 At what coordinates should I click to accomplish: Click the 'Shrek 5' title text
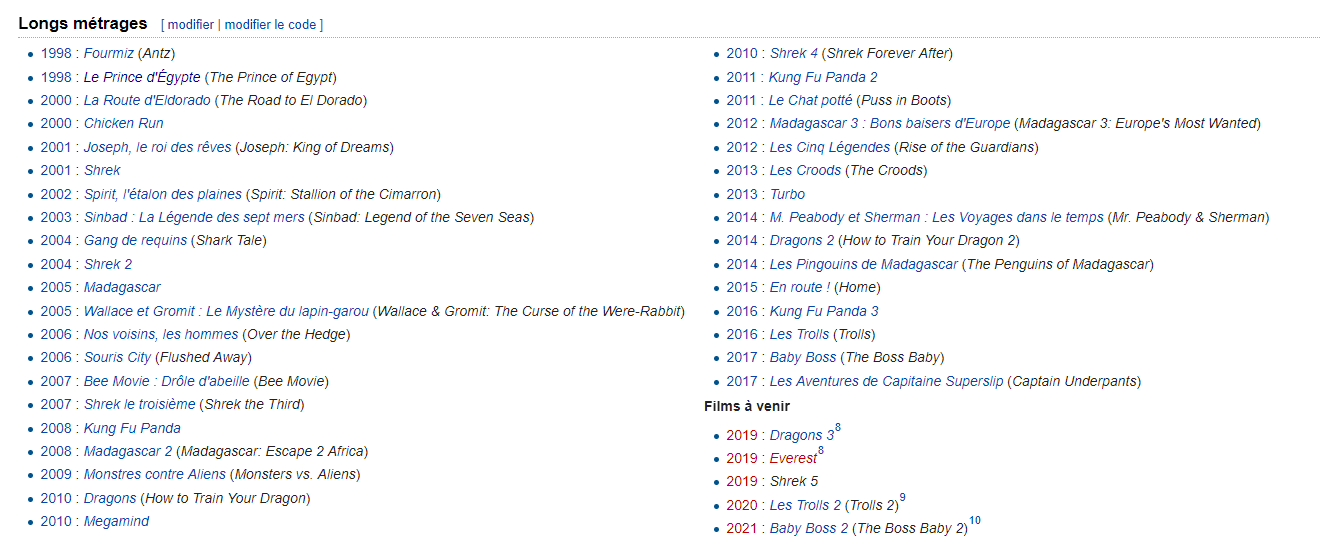pos(794,481)
